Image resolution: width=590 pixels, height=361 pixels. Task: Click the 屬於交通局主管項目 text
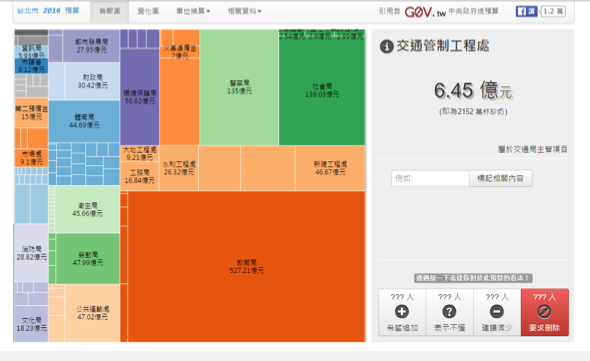click(532, 149)
